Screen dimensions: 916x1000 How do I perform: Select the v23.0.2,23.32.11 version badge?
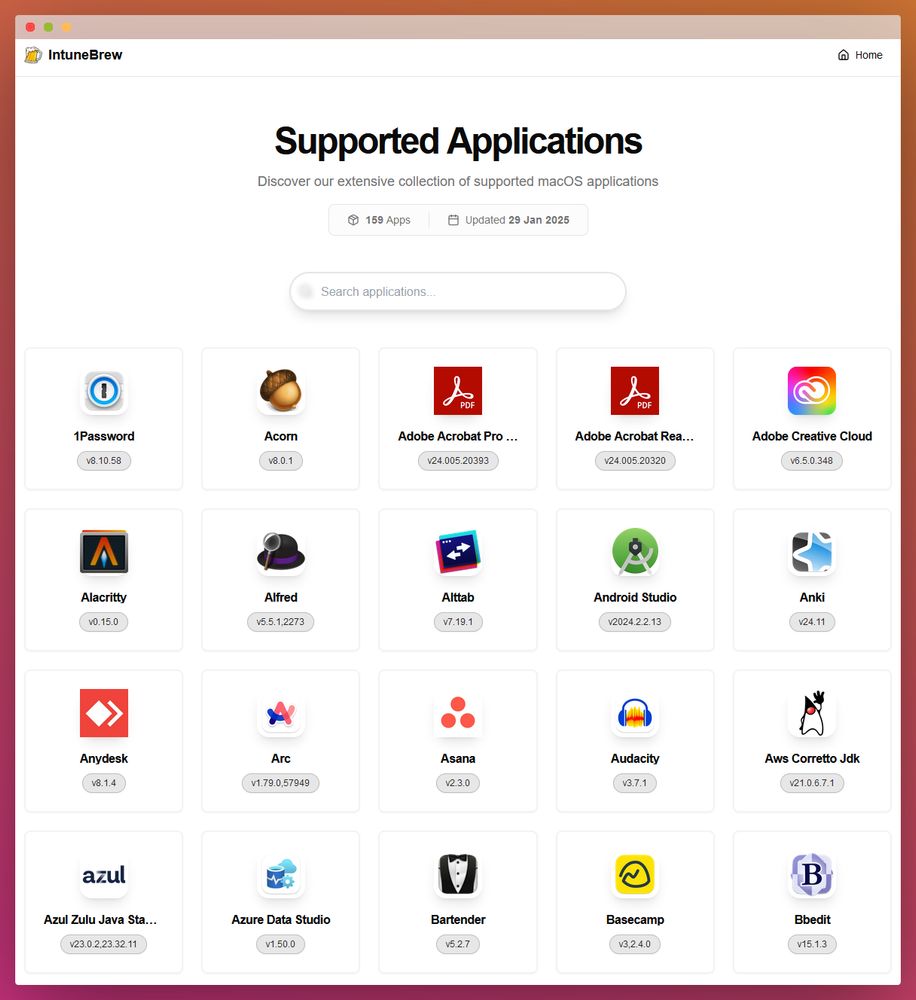(104, 944)
